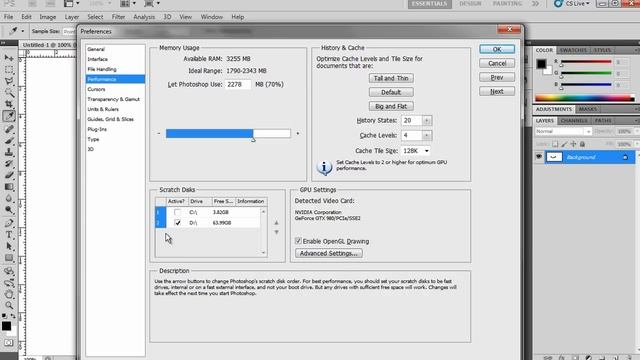This screenshot has width=640, height=360.
Task: Select the History Brush tool
Action: click(9, 164)
